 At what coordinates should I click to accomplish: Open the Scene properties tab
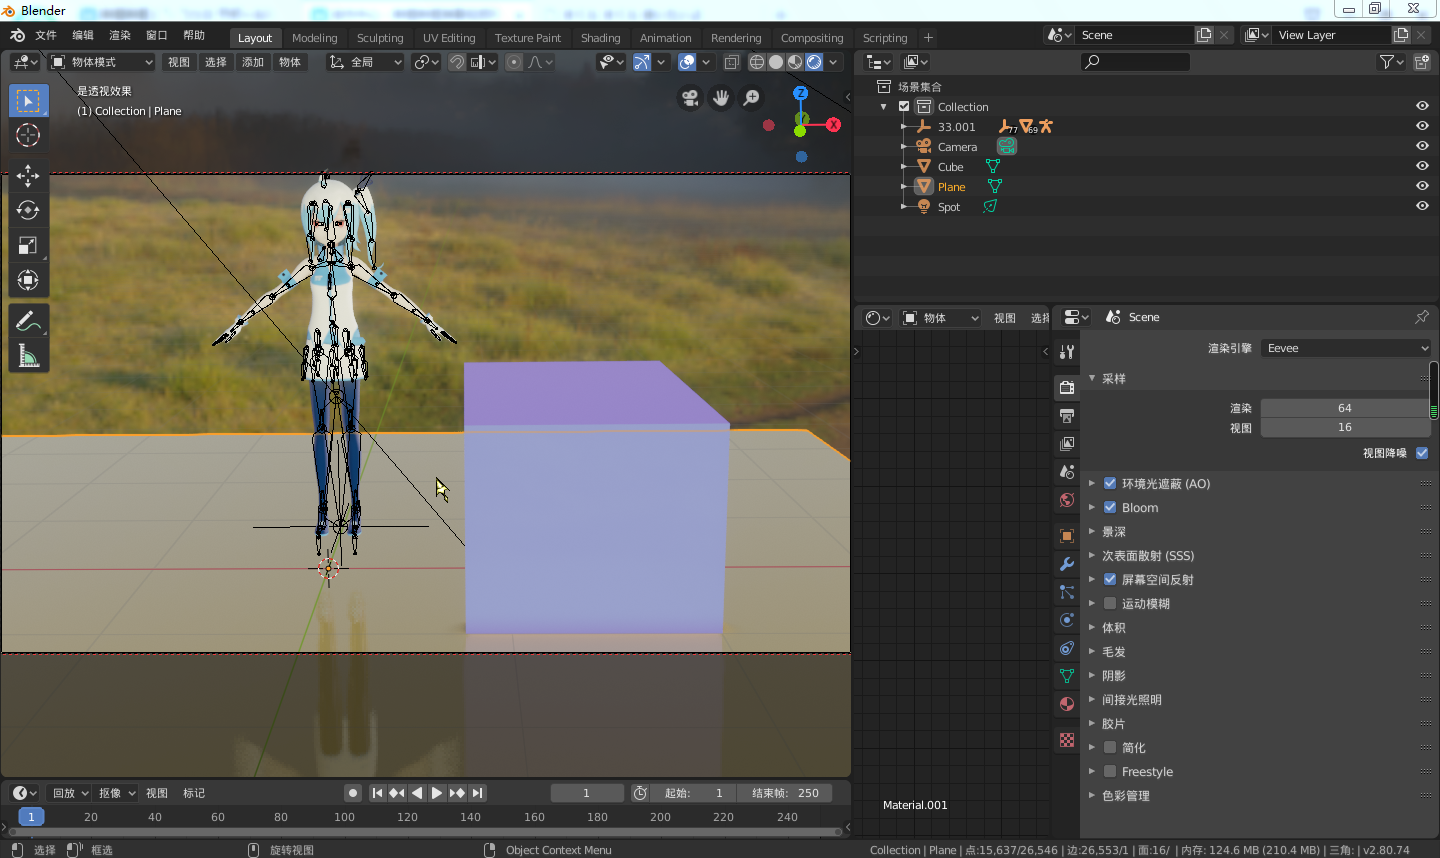click(x=1067, y=471)
